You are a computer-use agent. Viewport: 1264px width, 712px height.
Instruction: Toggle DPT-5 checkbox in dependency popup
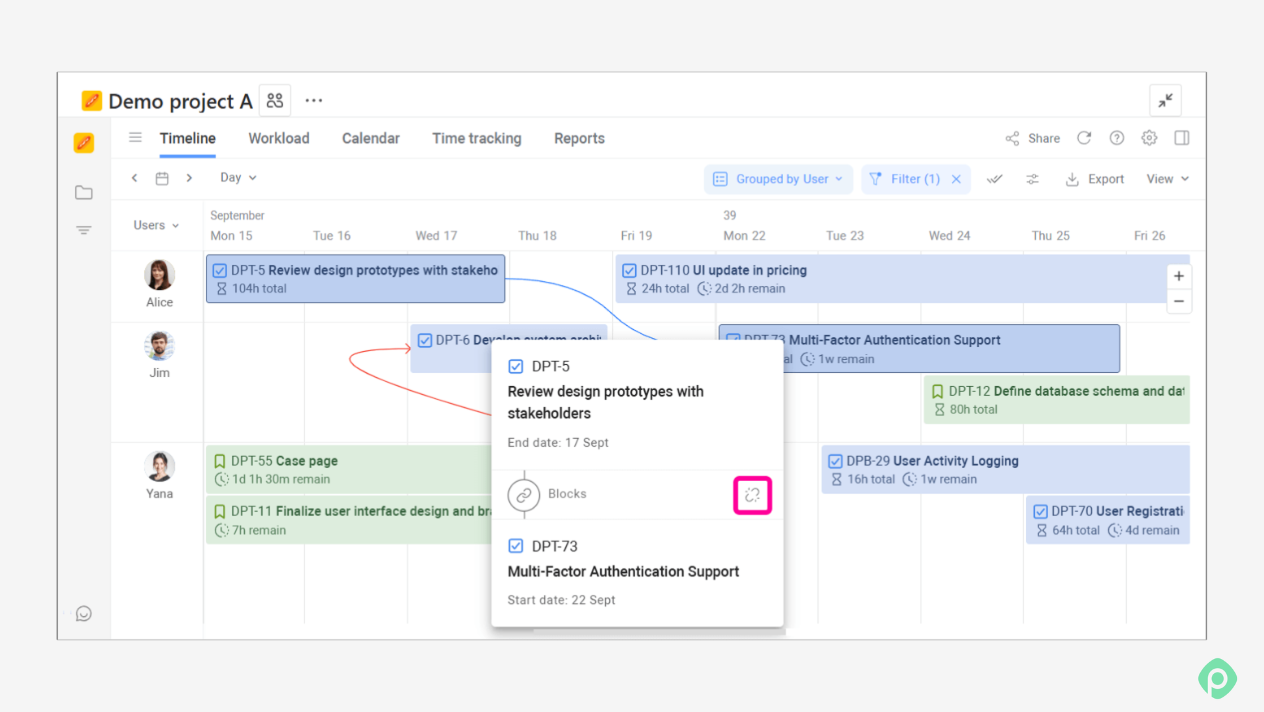516,366
